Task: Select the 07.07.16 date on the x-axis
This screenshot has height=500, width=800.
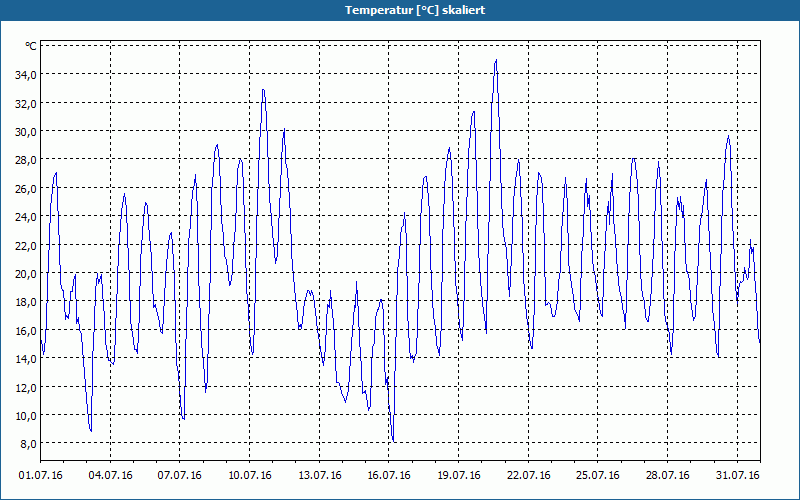Action: point(180,476)
